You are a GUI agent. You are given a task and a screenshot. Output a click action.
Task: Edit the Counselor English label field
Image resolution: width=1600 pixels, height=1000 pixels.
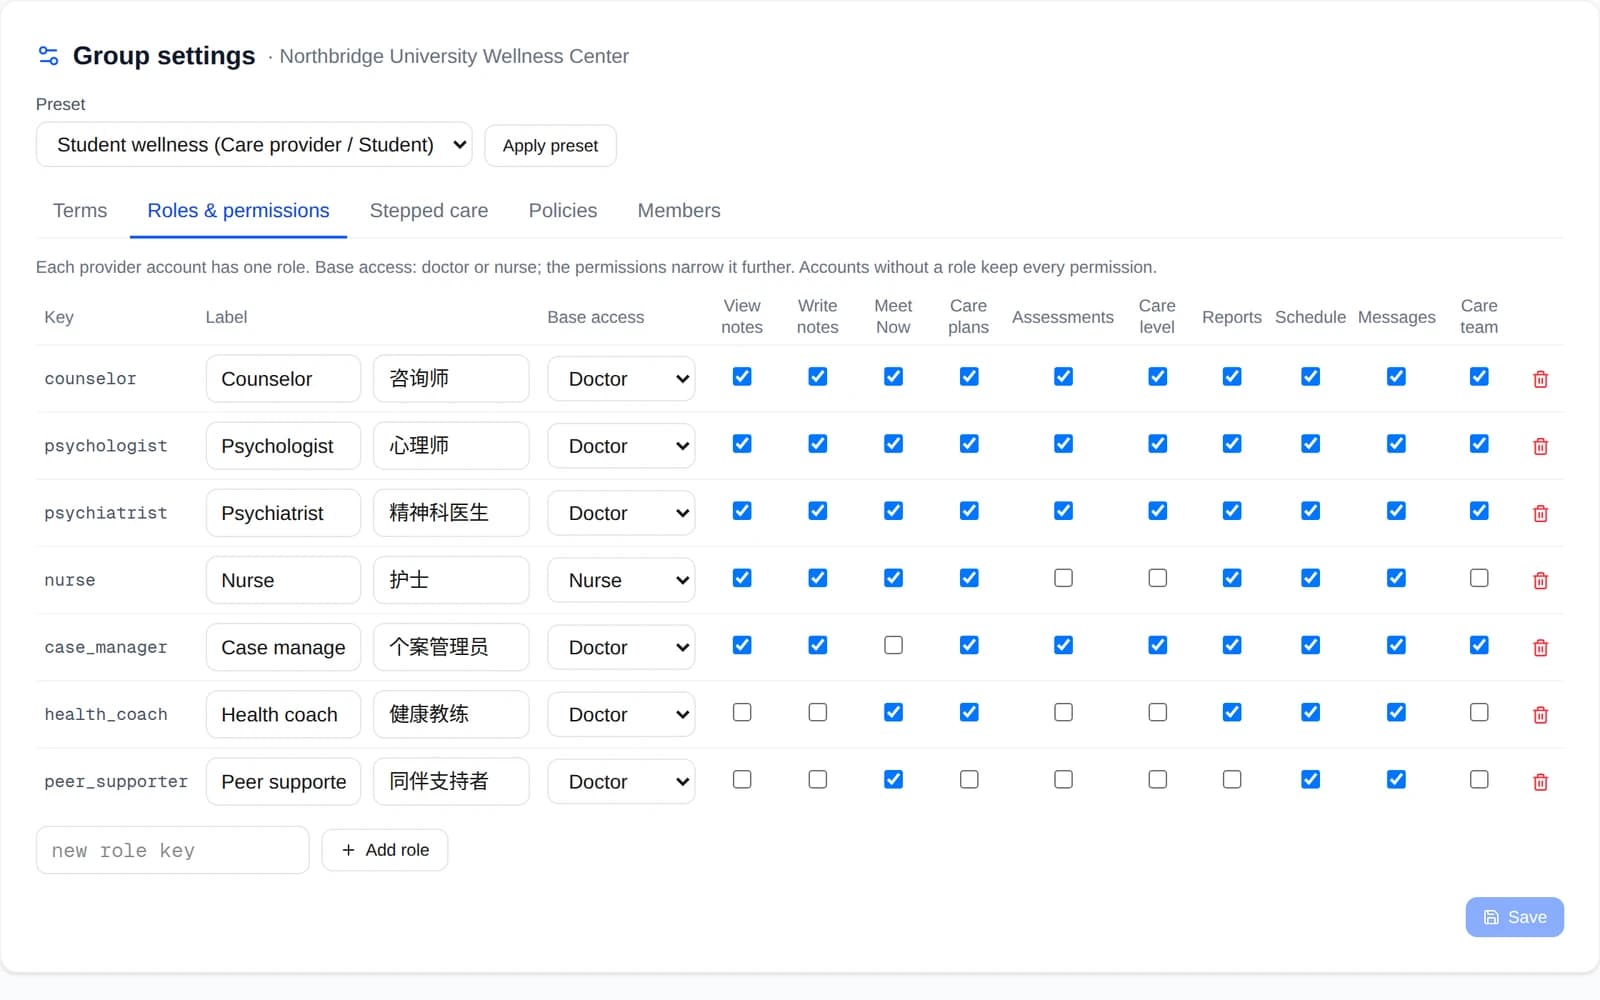(x=283, y=379)
